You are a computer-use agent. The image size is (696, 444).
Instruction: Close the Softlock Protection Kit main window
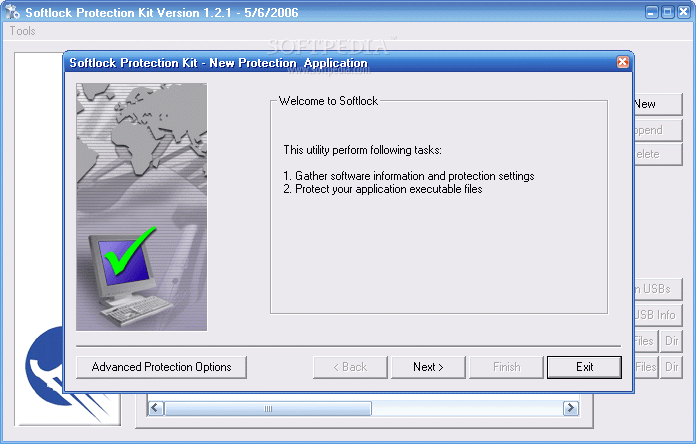pos(684,12)
